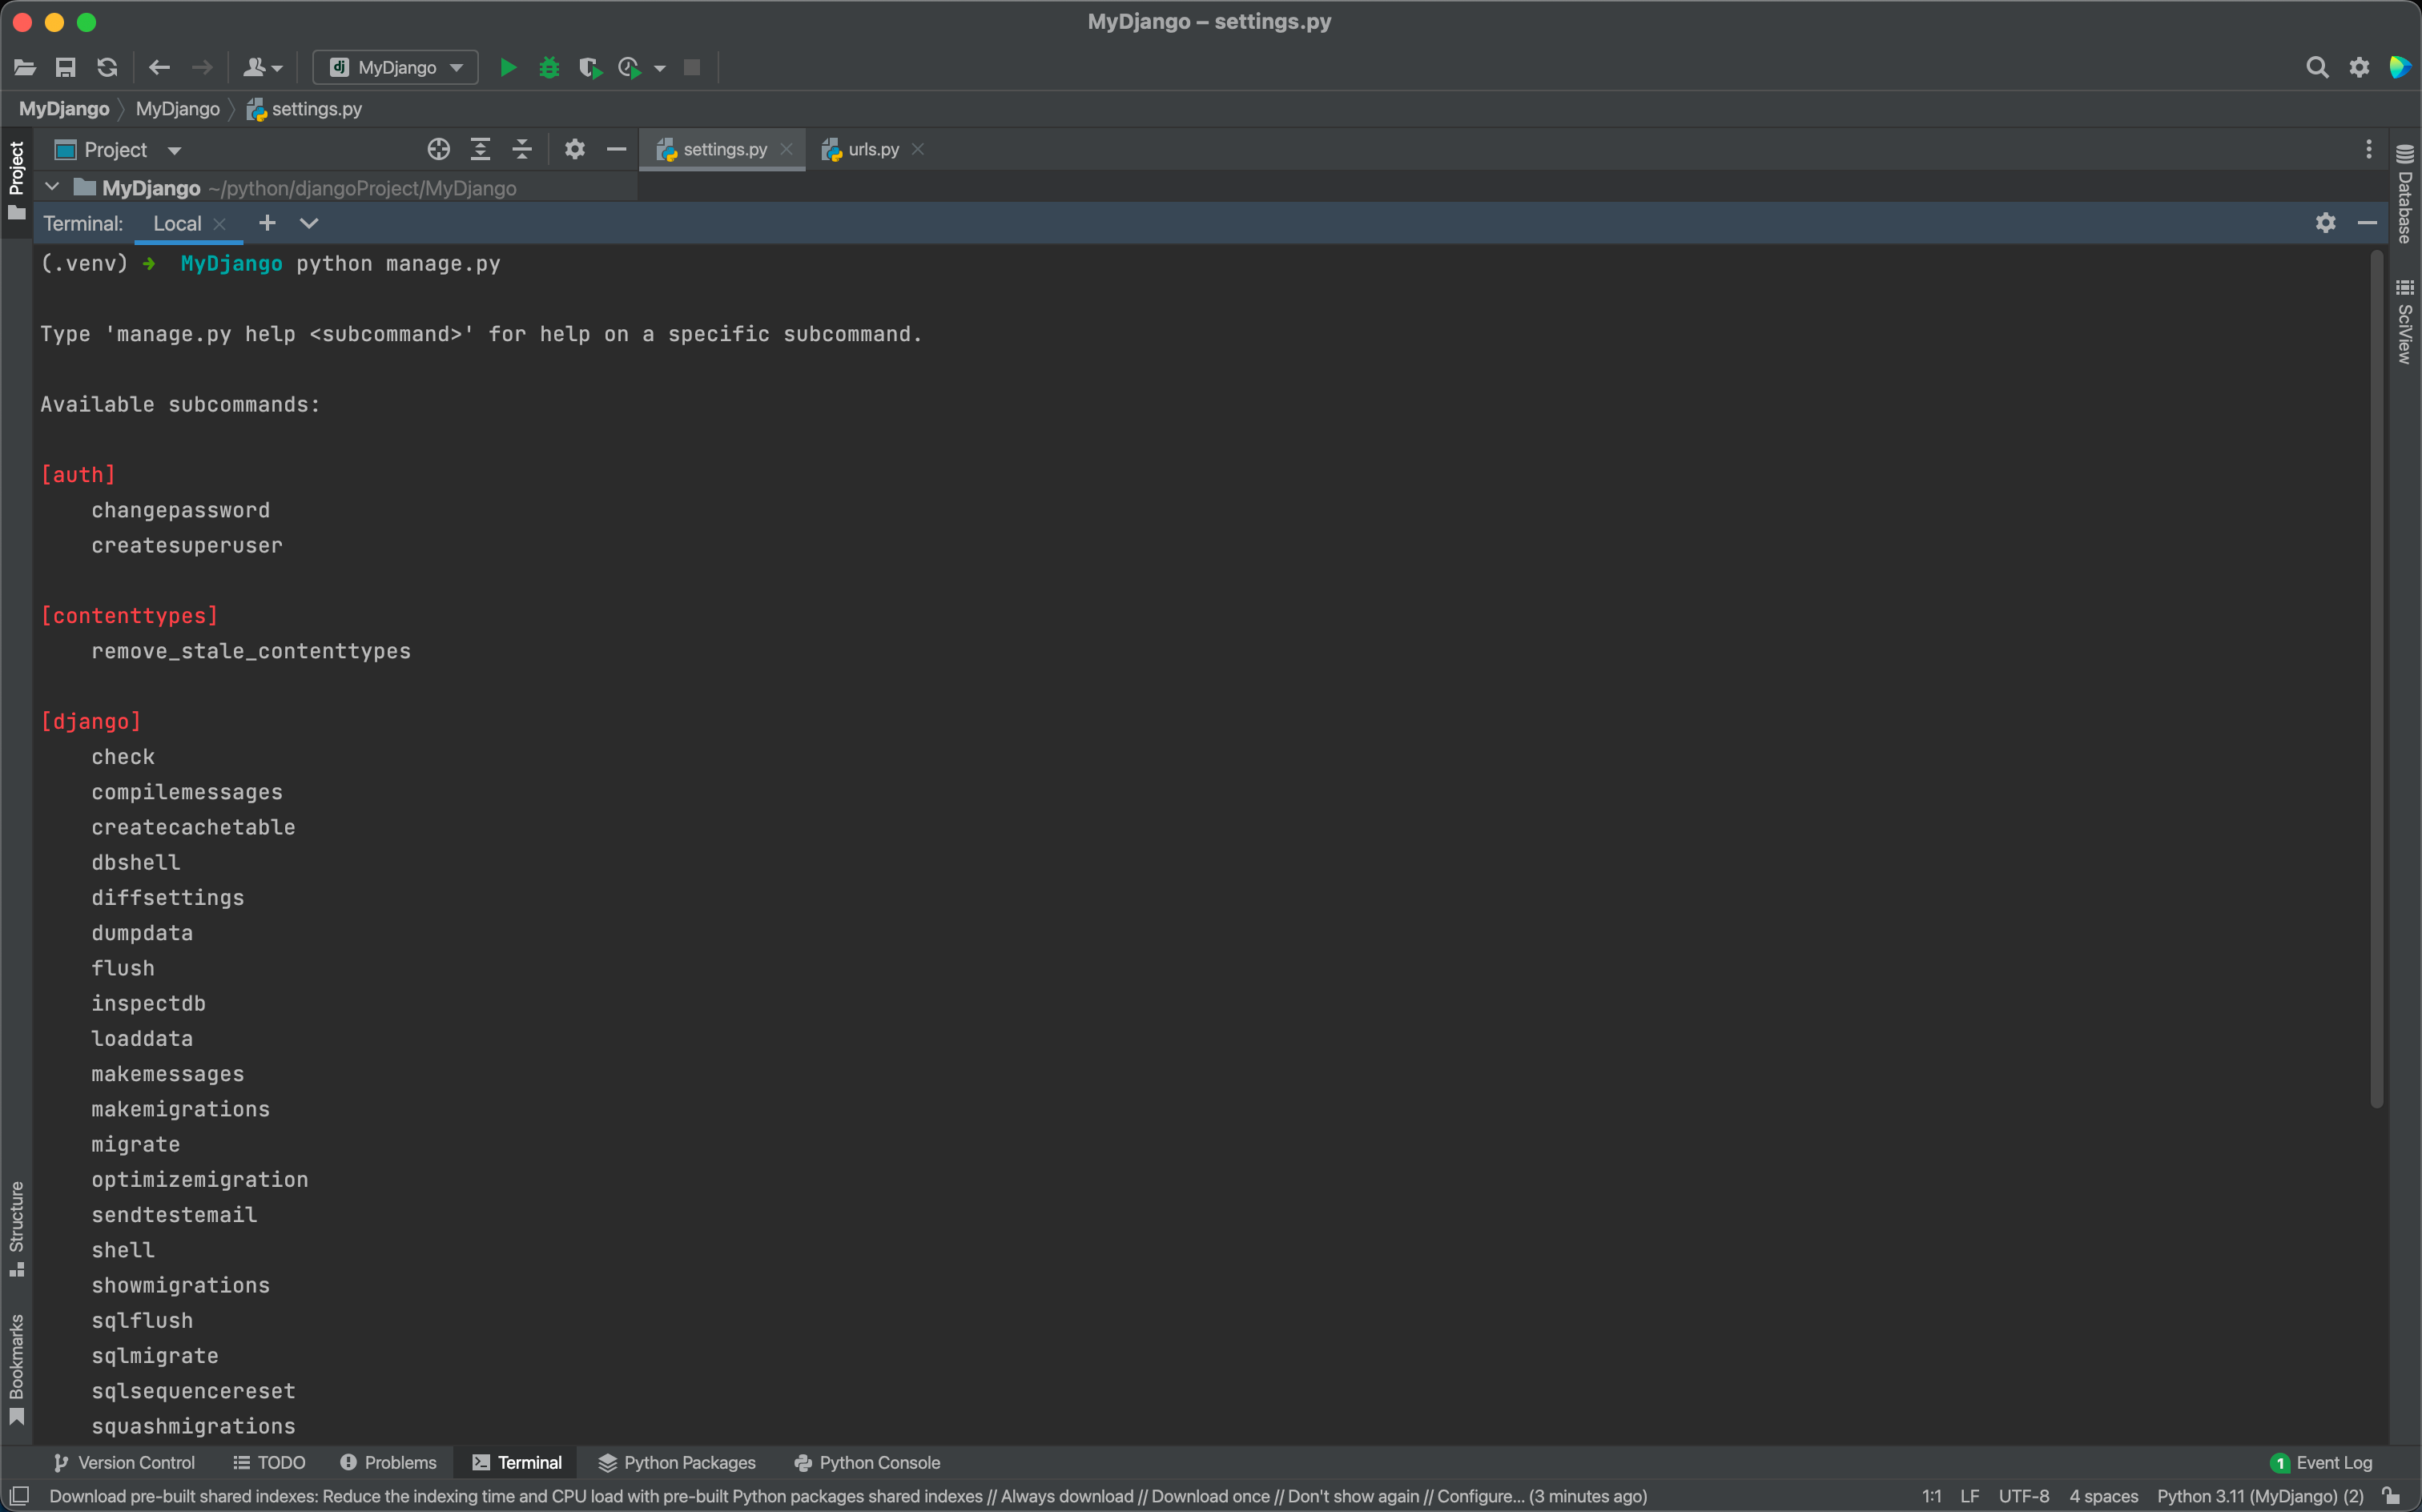Click Collapse All in project panel
The height and width of the screenshot is (1512, 2422).
(522, 150)
